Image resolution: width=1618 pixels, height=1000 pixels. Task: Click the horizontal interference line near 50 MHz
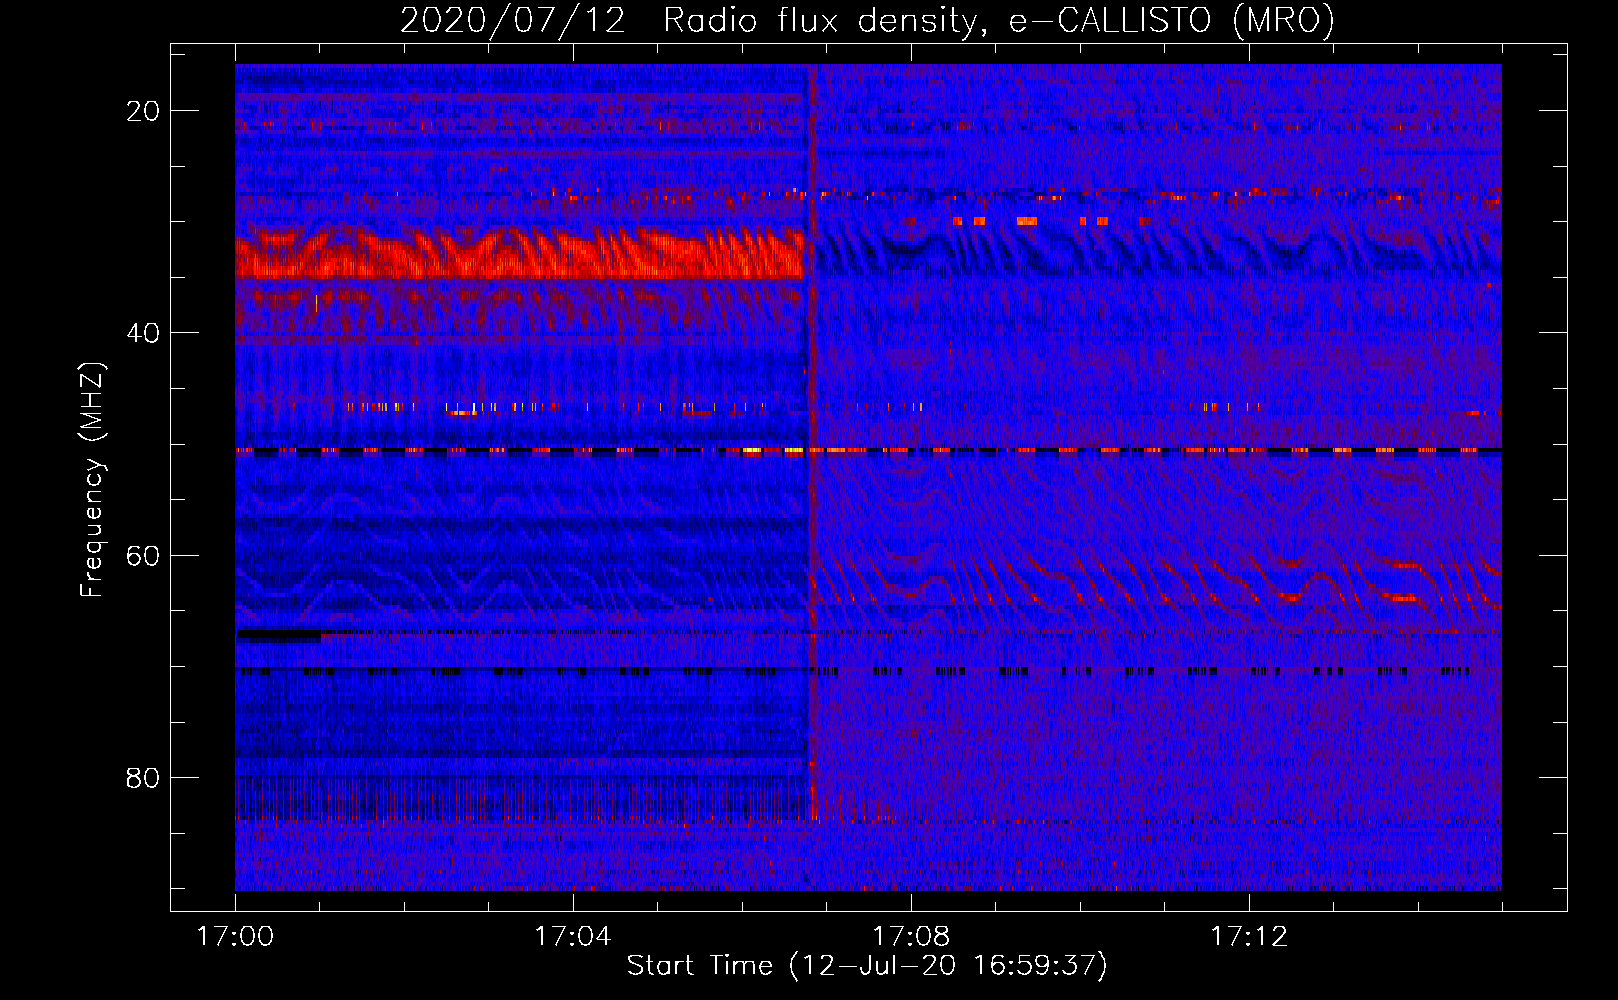point(868,451)
